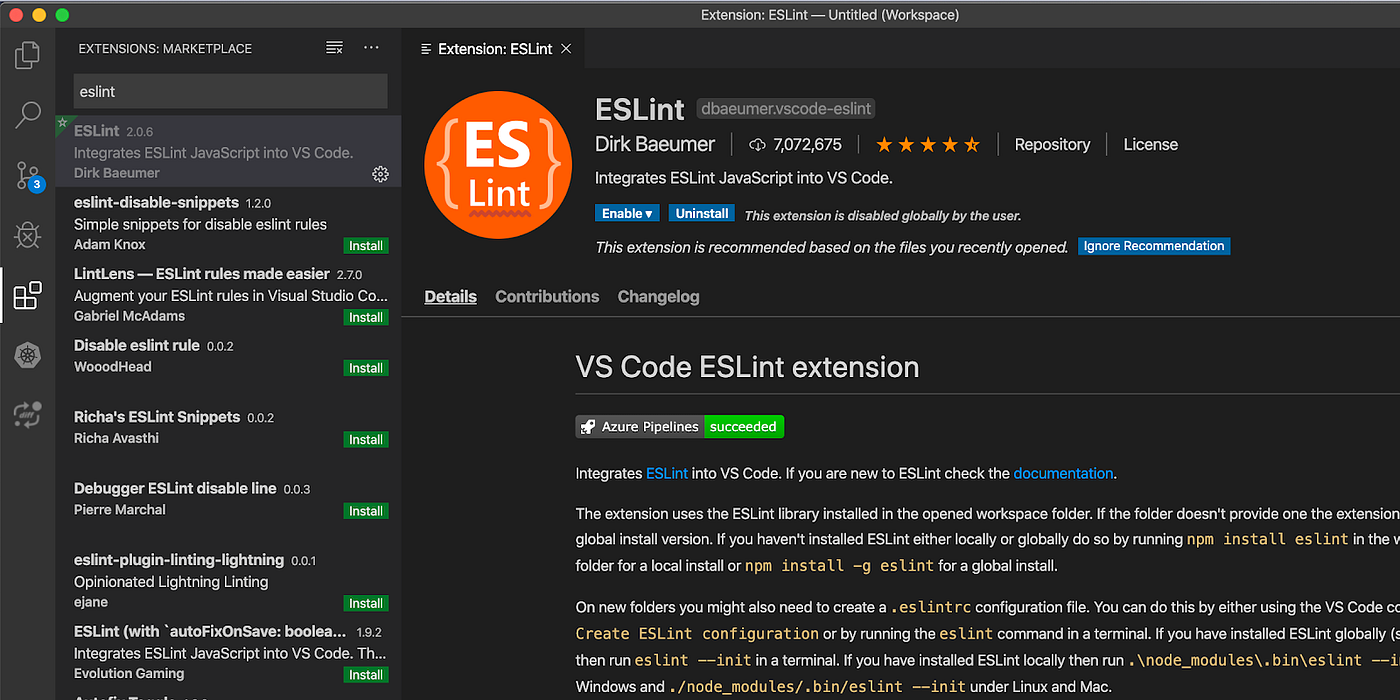Open the diff sync icon in activity bar
Viewport: 1400px width, 700px height.
[x=28, y=414]
